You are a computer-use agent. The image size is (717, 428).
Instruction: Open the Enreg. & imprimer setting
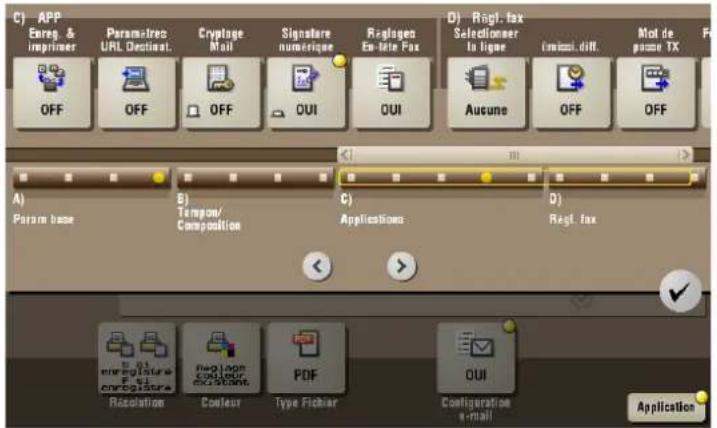52,92
